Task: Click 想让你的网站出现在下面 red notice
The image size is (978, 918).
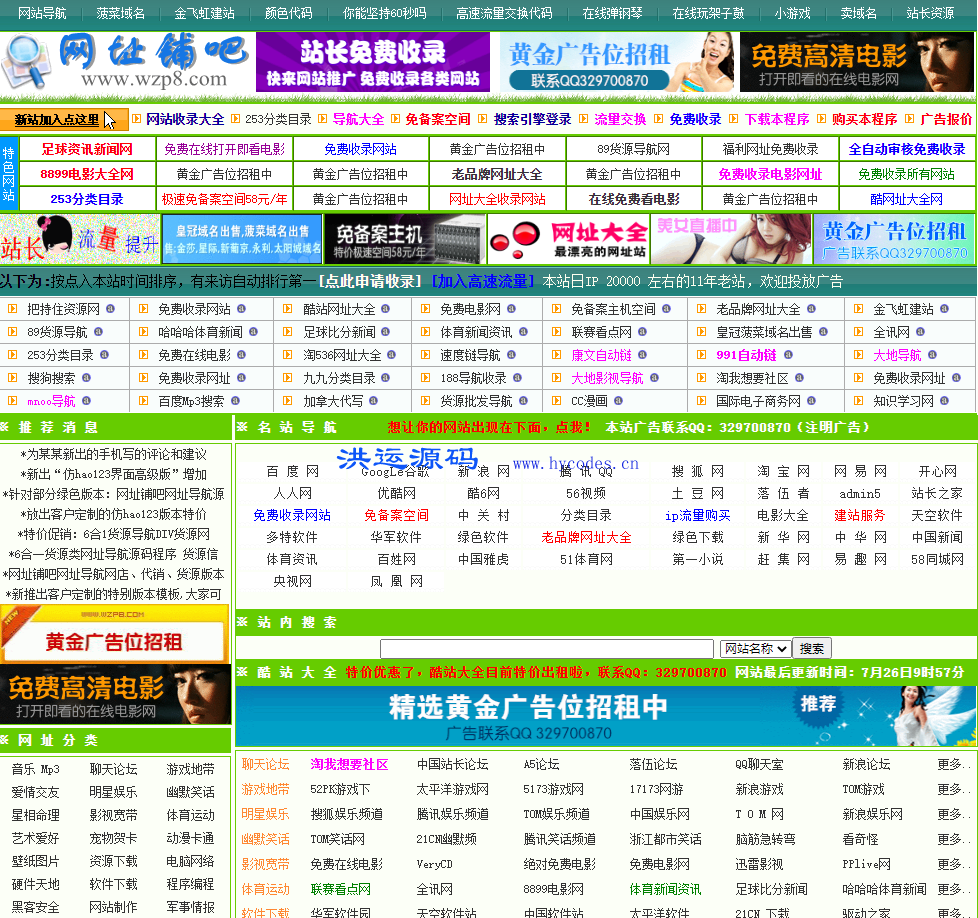Action: 489,427
